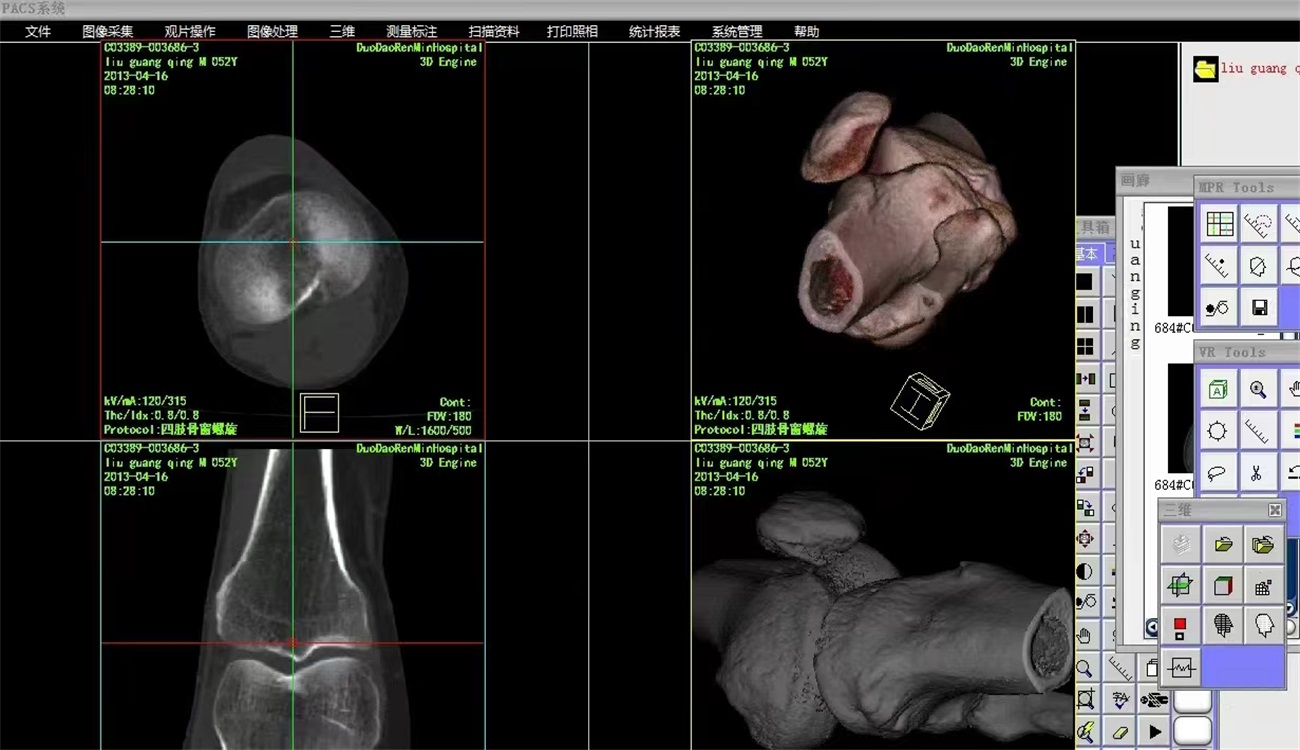
Task: Select the MPR curved ruler tool
Action: click(x=1258, y=224)
